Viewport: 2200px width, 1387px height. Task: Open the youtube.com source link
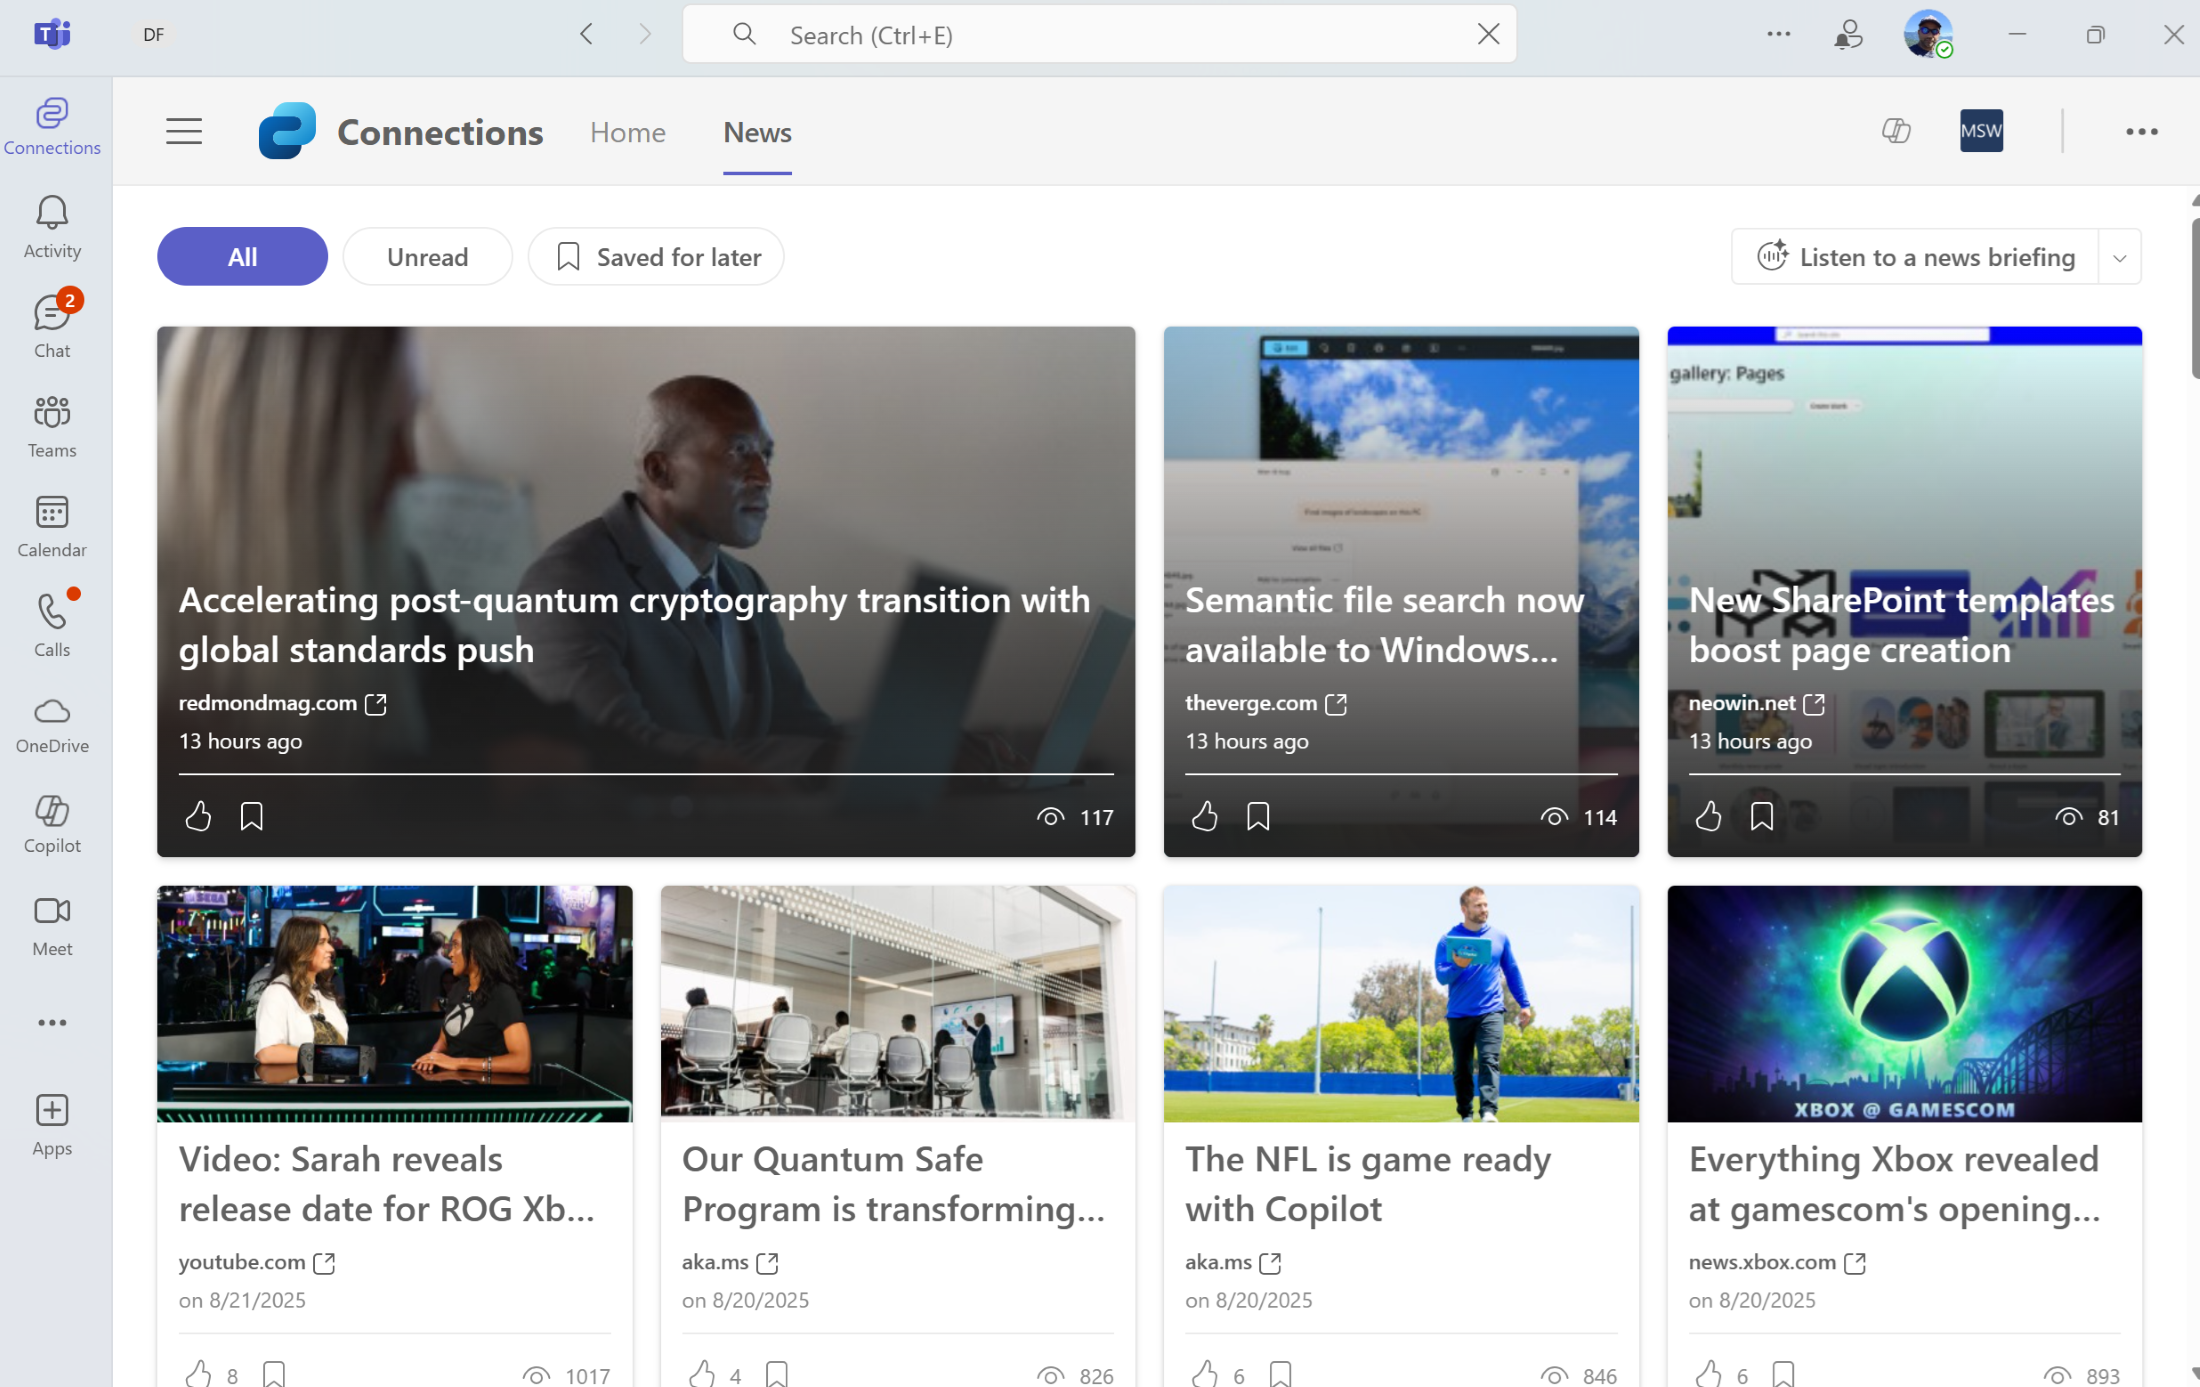257,1262
